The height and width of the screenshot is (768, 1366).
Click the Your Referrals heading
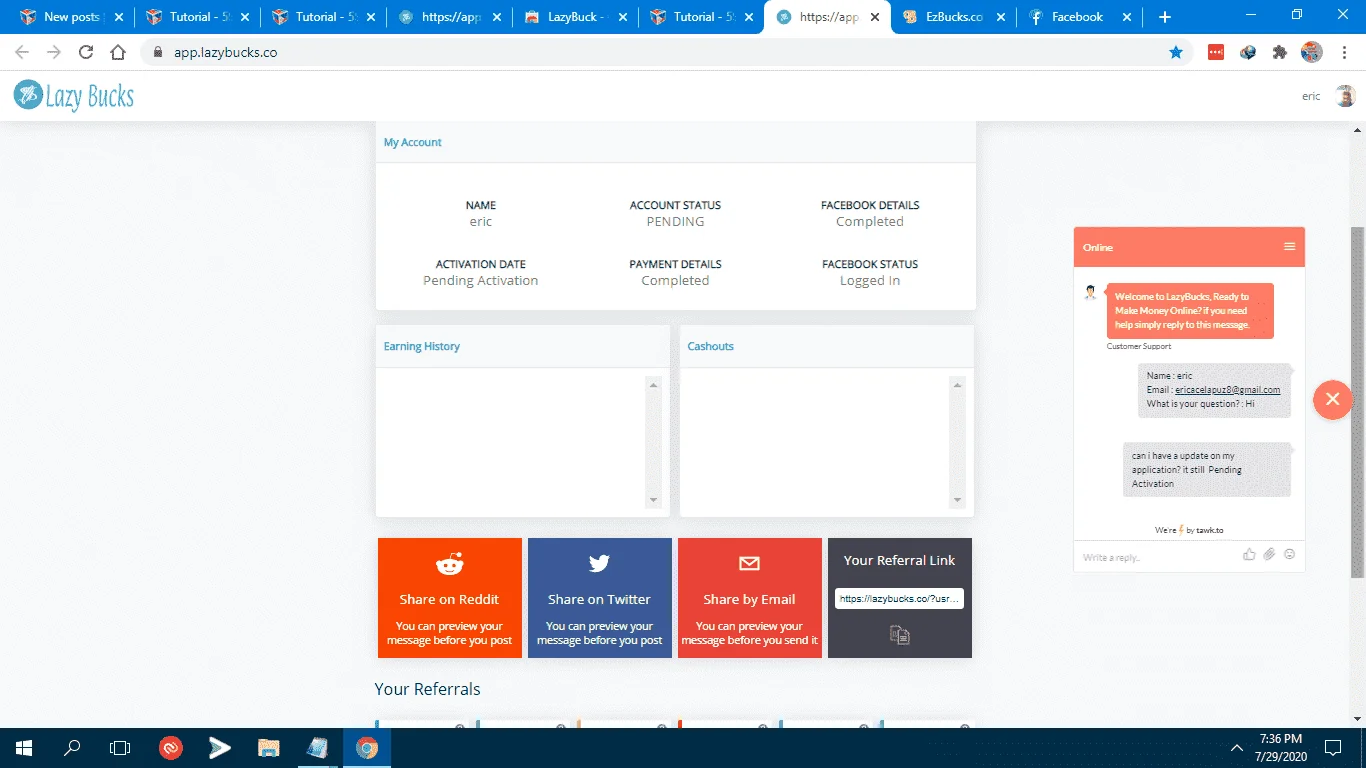pos(427,689)
